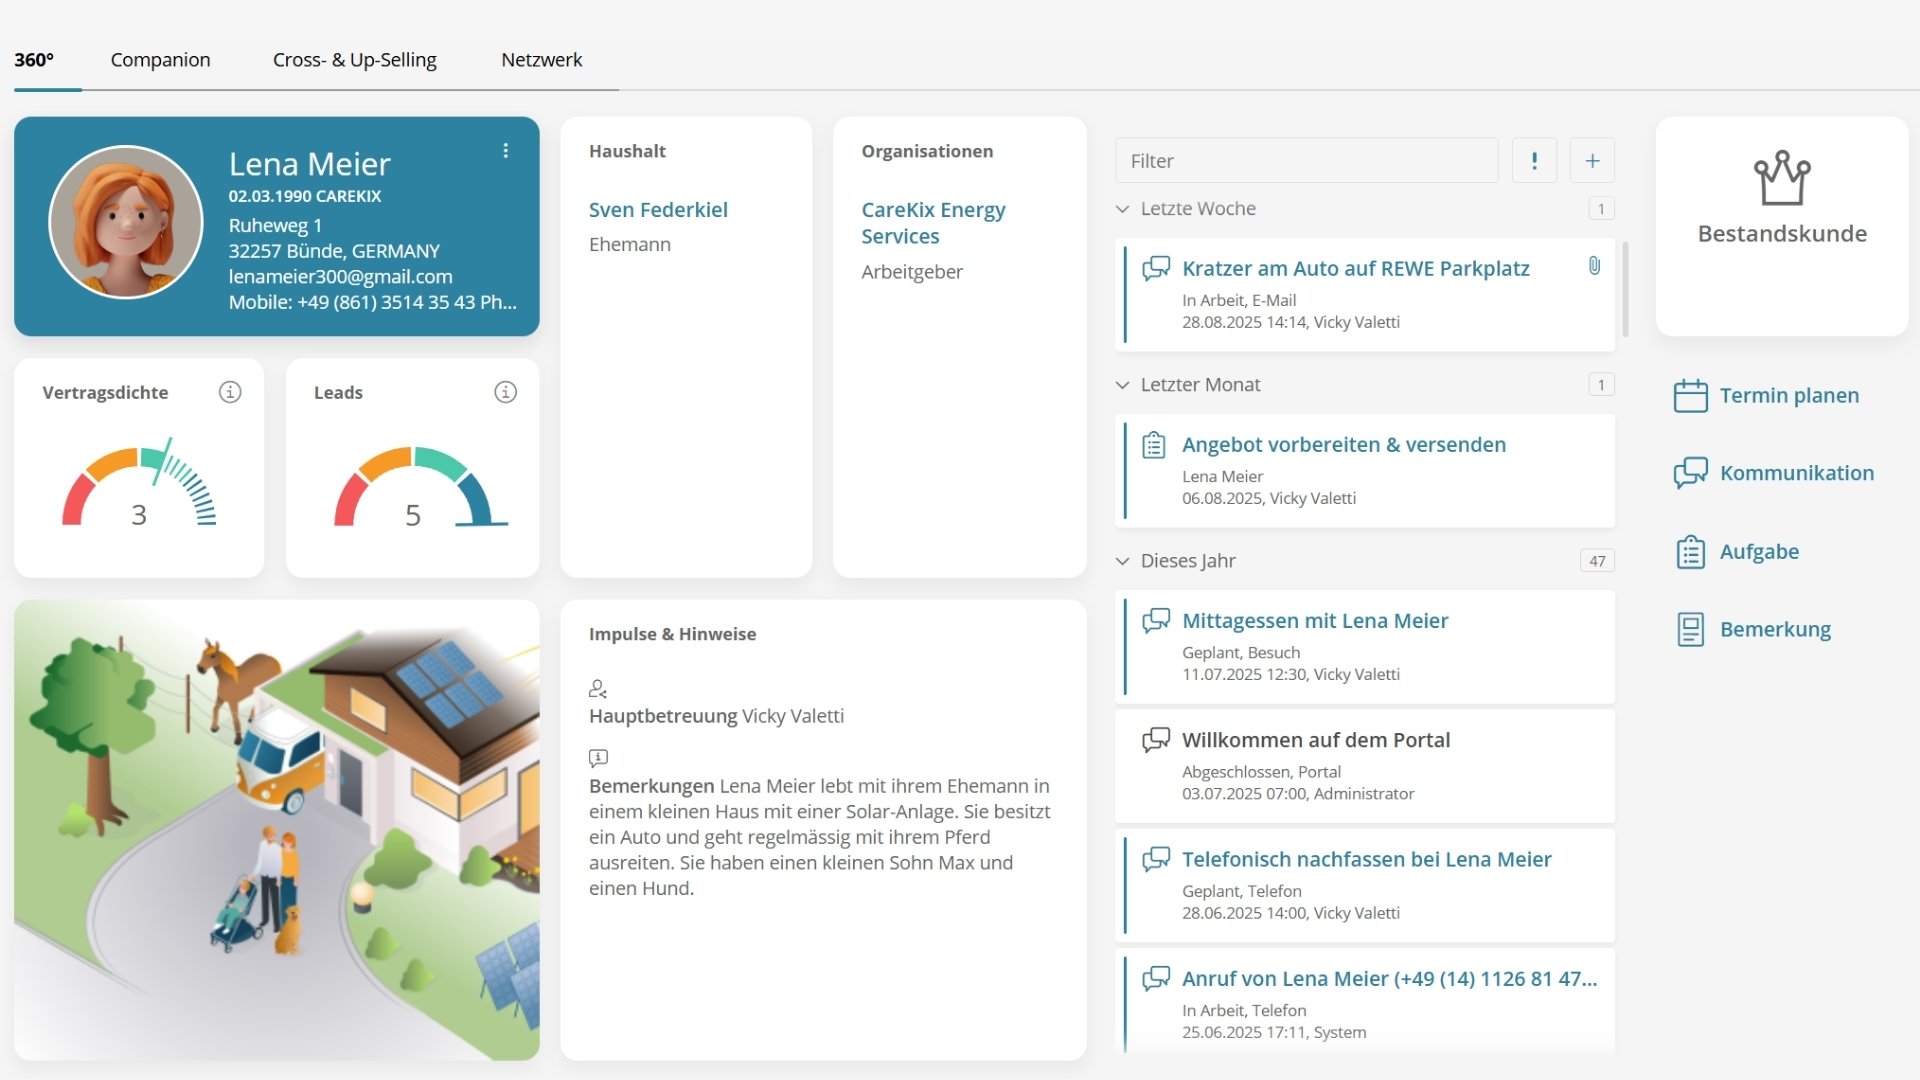Select the Aufgabe clipboard icon
This screenshot has height=1080, width=1920.
[1690, 551]
